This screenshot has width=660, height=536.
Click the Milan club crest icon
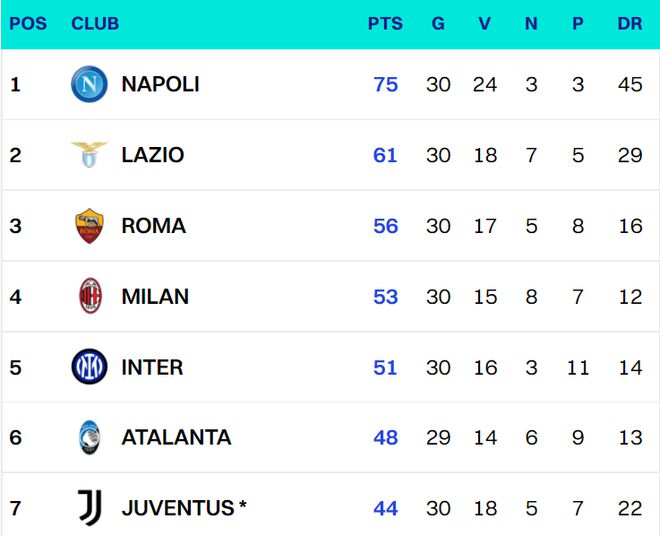click(90, 296)
